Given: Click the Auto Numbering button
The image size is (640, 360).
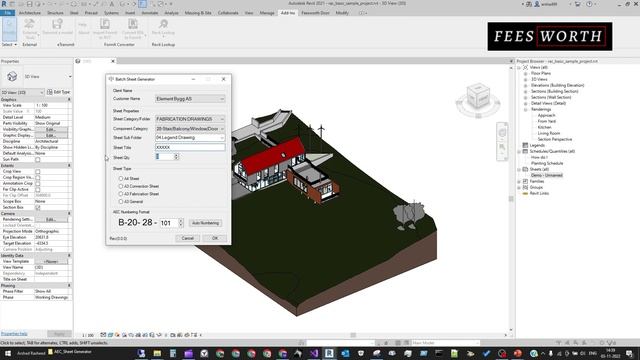Looking at the screenshot, I should pyautogui.click(x=205, y=223).
